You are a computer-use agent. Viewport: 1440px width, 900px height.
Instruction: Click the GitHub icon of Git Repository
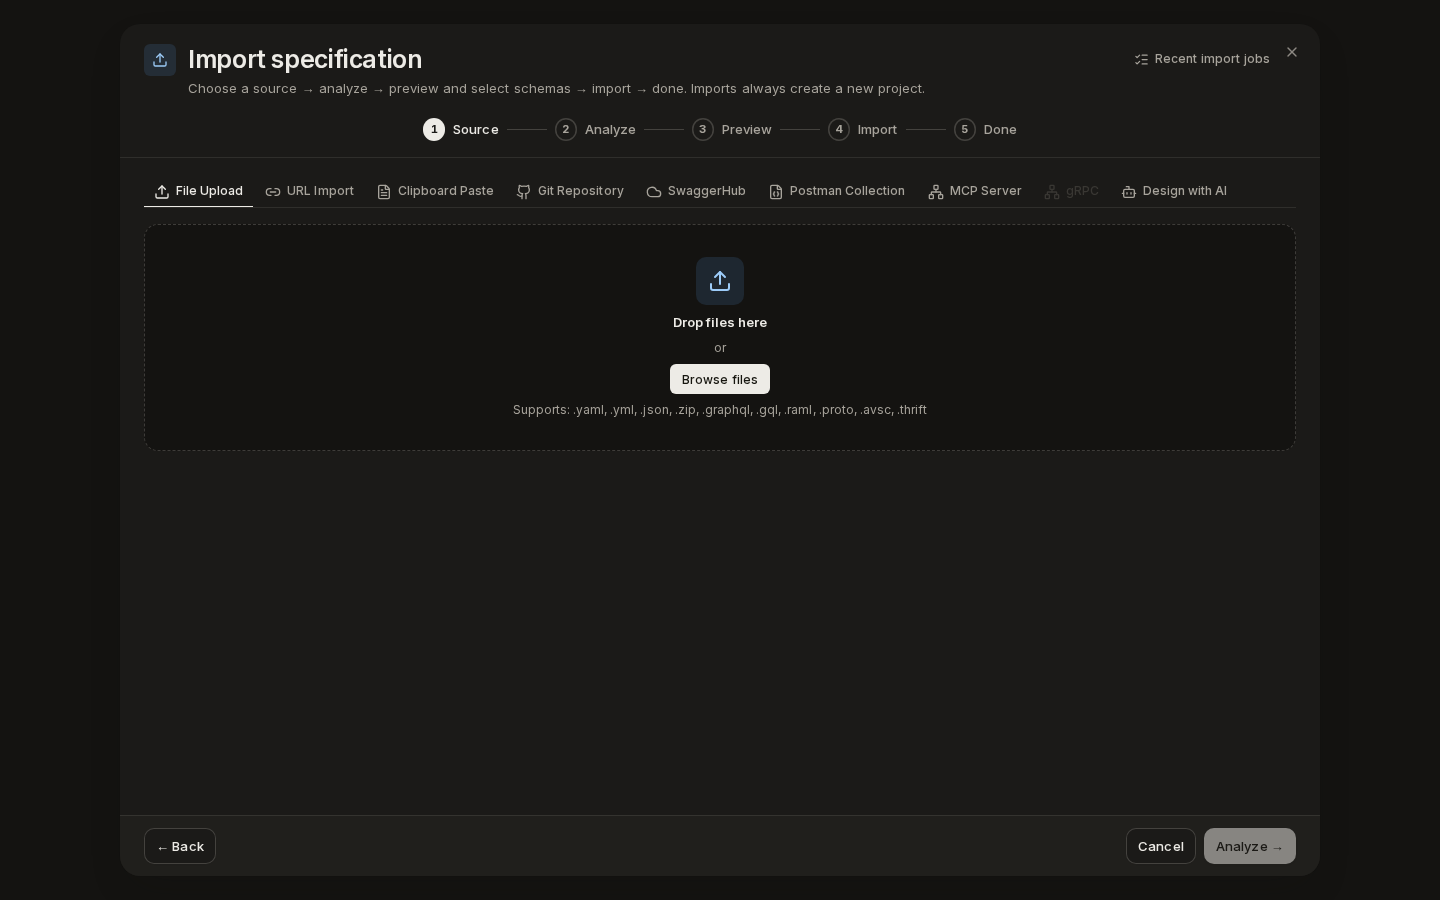[524, 192]
